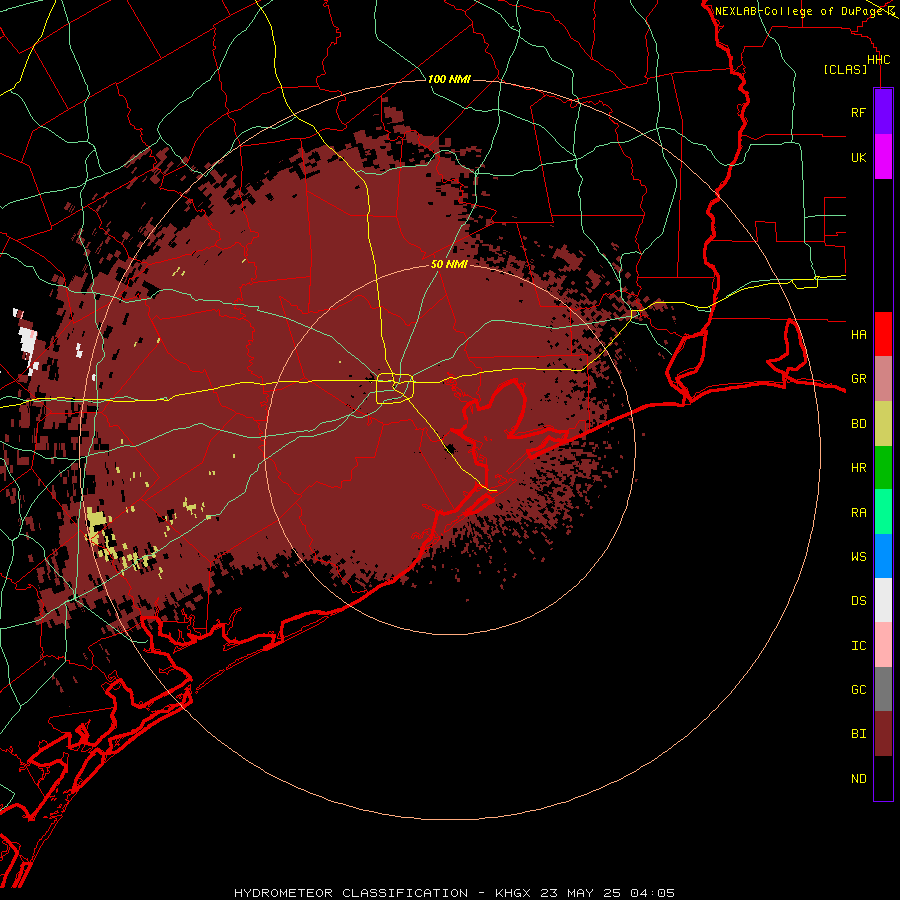
Task: Click the "UK" legend label
Action: (858, 157)
